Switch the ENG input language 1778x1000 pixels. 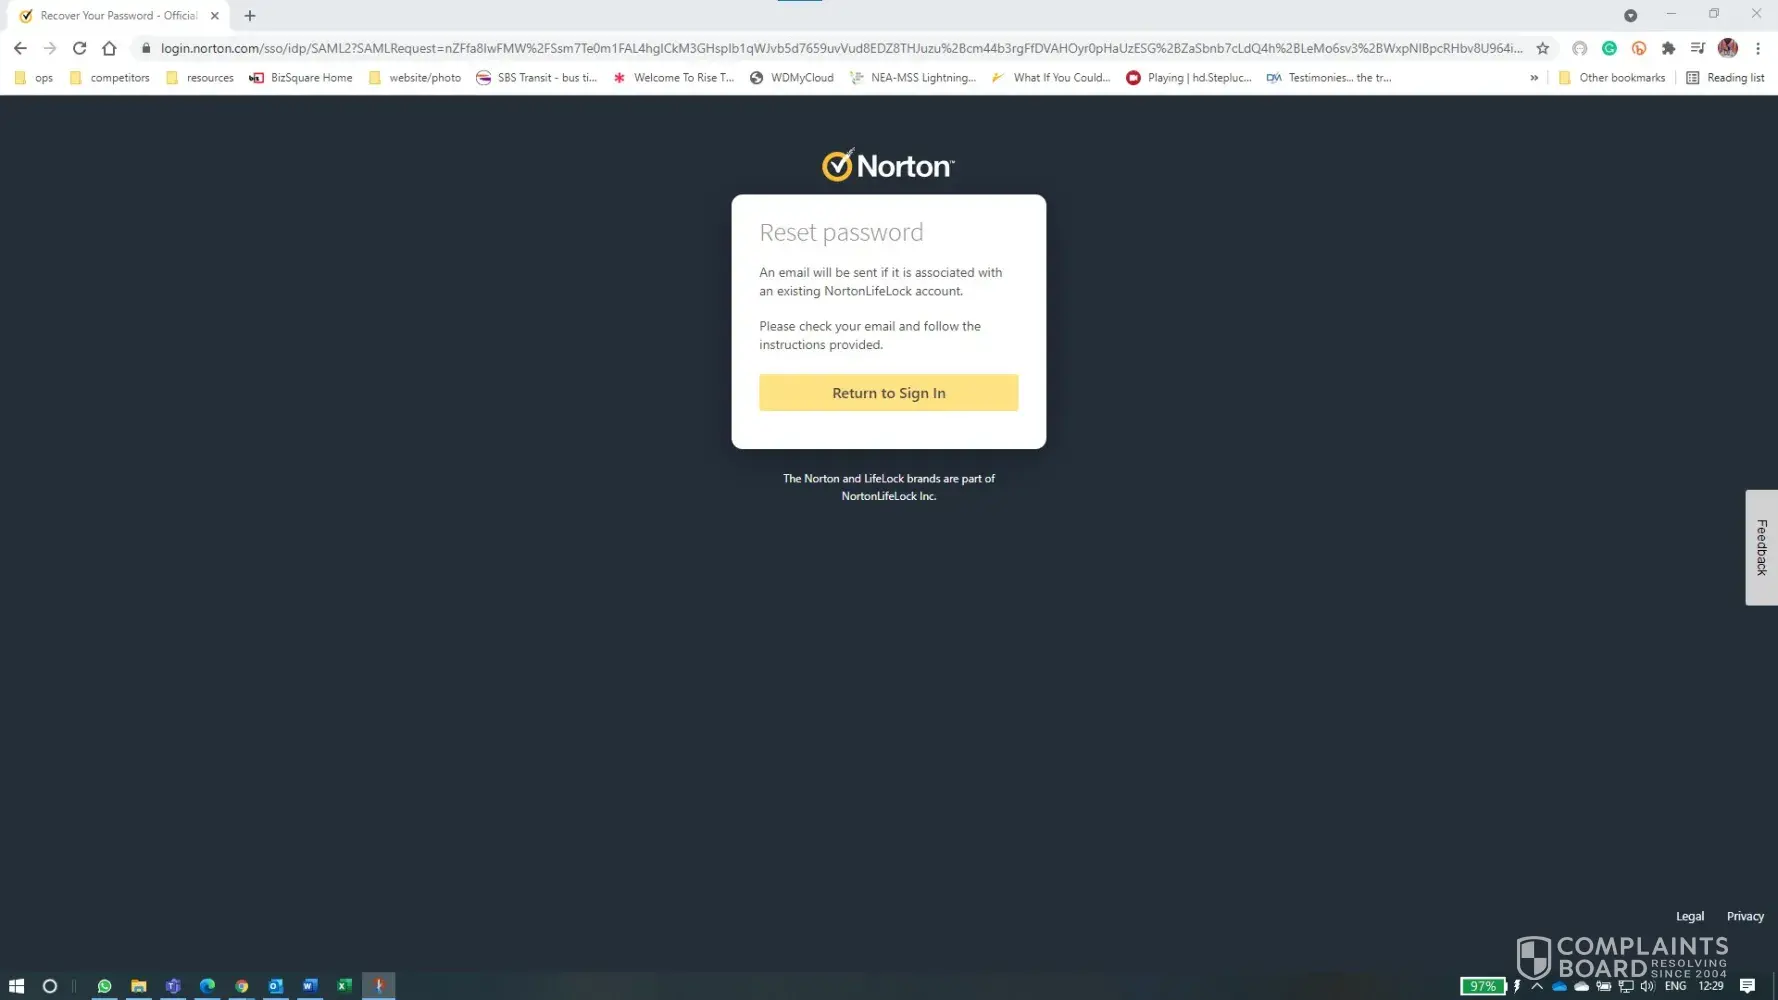click(1675, 986)
